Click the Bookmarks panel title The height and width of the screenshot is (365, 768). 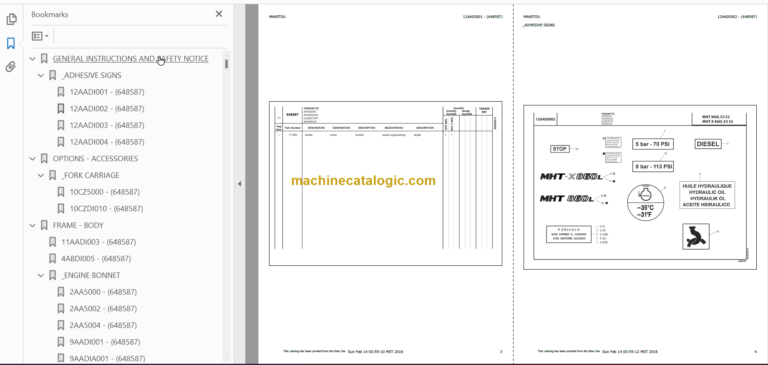pos(50,14)
